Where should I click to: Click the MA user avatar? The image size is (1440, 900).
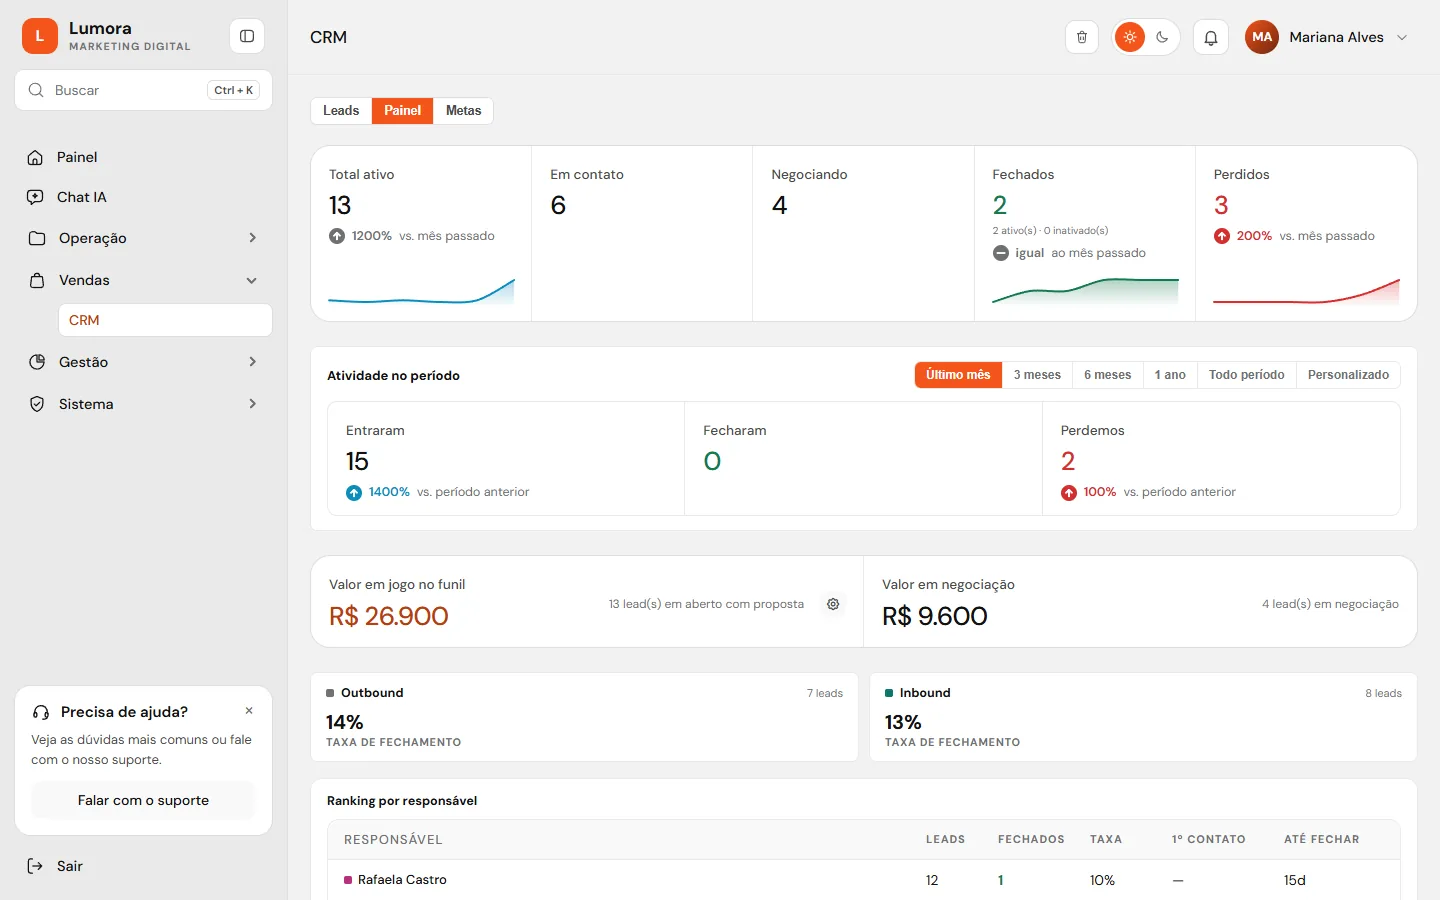[1262, 37]
